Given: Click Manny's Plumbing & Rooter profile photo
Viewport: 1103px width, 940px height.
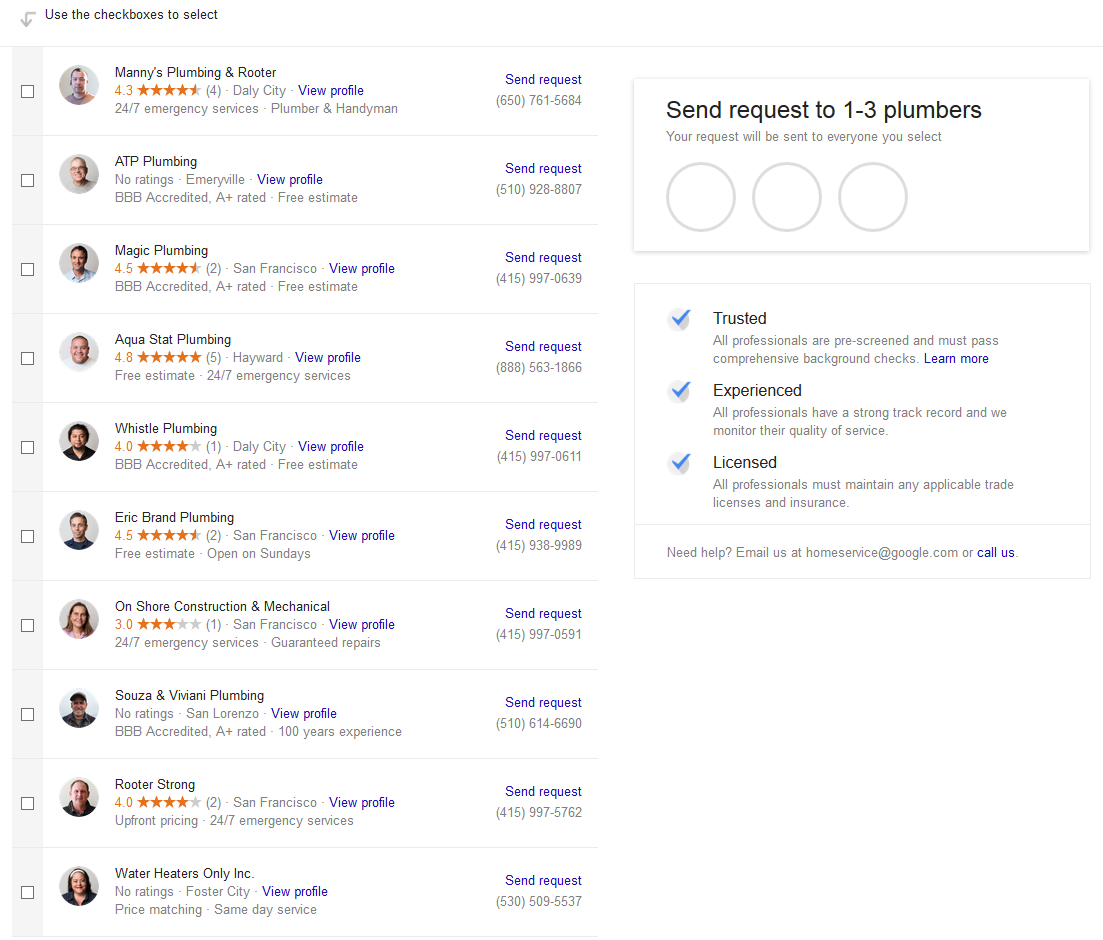Looking at the screenshot, I should click(x=79, y=86).
